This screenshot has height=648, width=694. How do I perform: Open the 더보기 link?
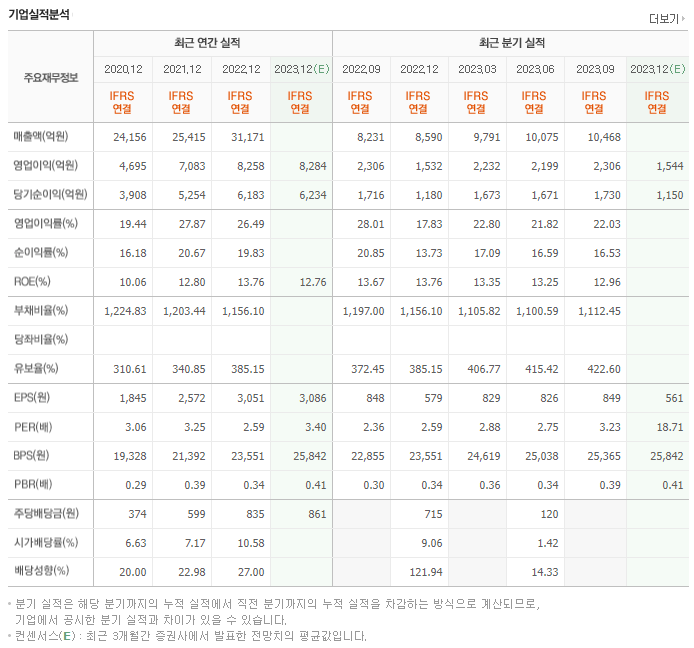click(x=667, y=19)
